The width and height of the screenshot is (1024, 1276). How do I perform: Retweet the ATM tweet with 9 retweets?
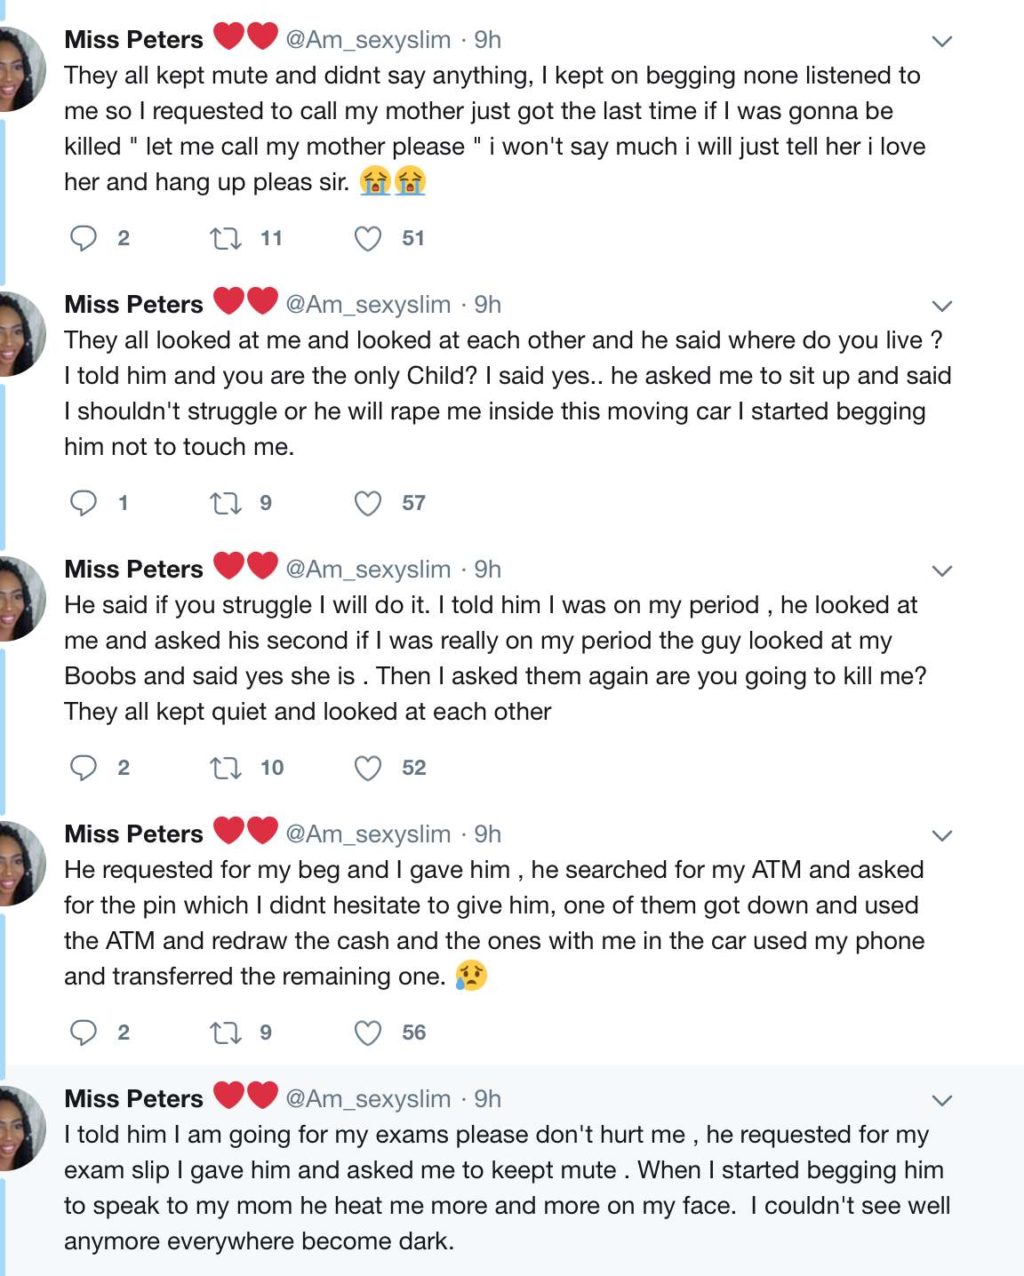225,1032
